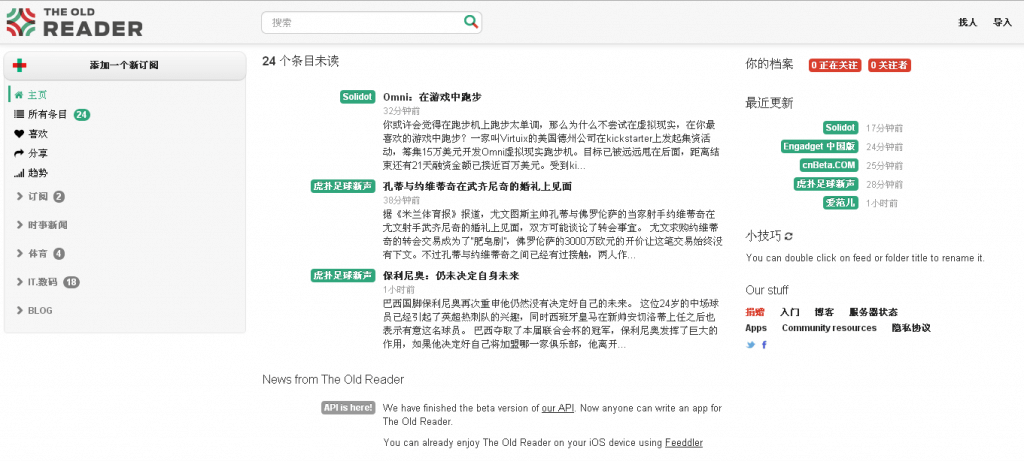Open 主页 in the sidebar

pos(37,95)
